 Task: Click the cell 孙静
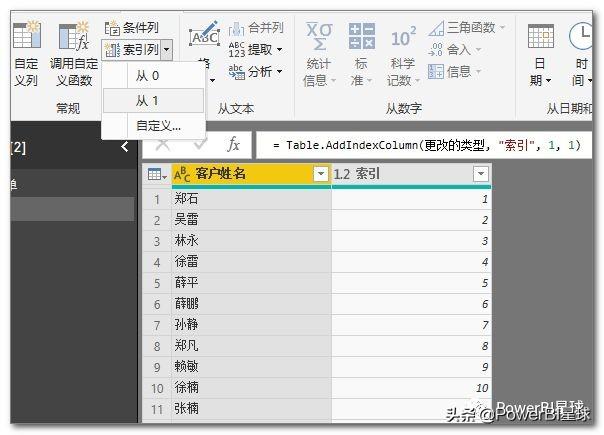(251, 325)
